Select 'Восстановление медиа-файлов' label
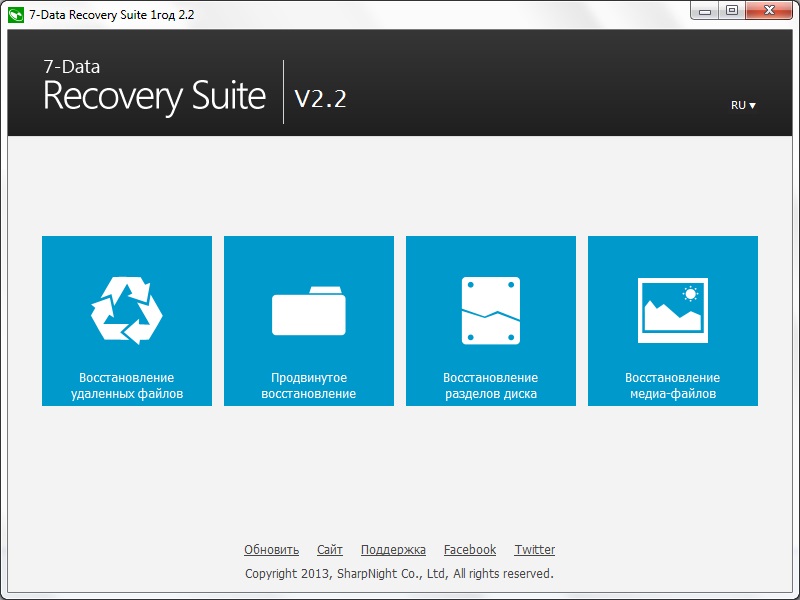 point(672,386)
